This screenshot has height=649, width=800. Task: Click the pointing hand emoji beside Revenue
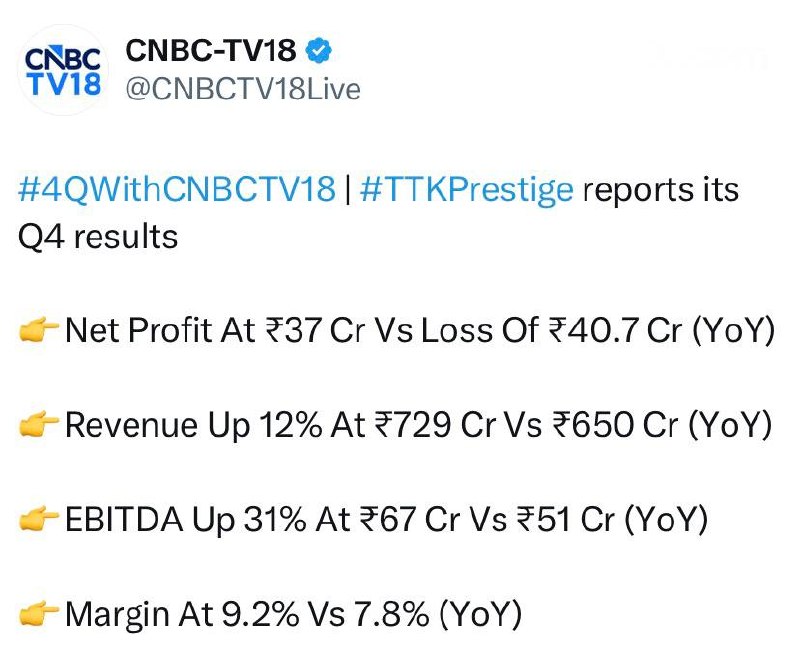pos(39,424)
